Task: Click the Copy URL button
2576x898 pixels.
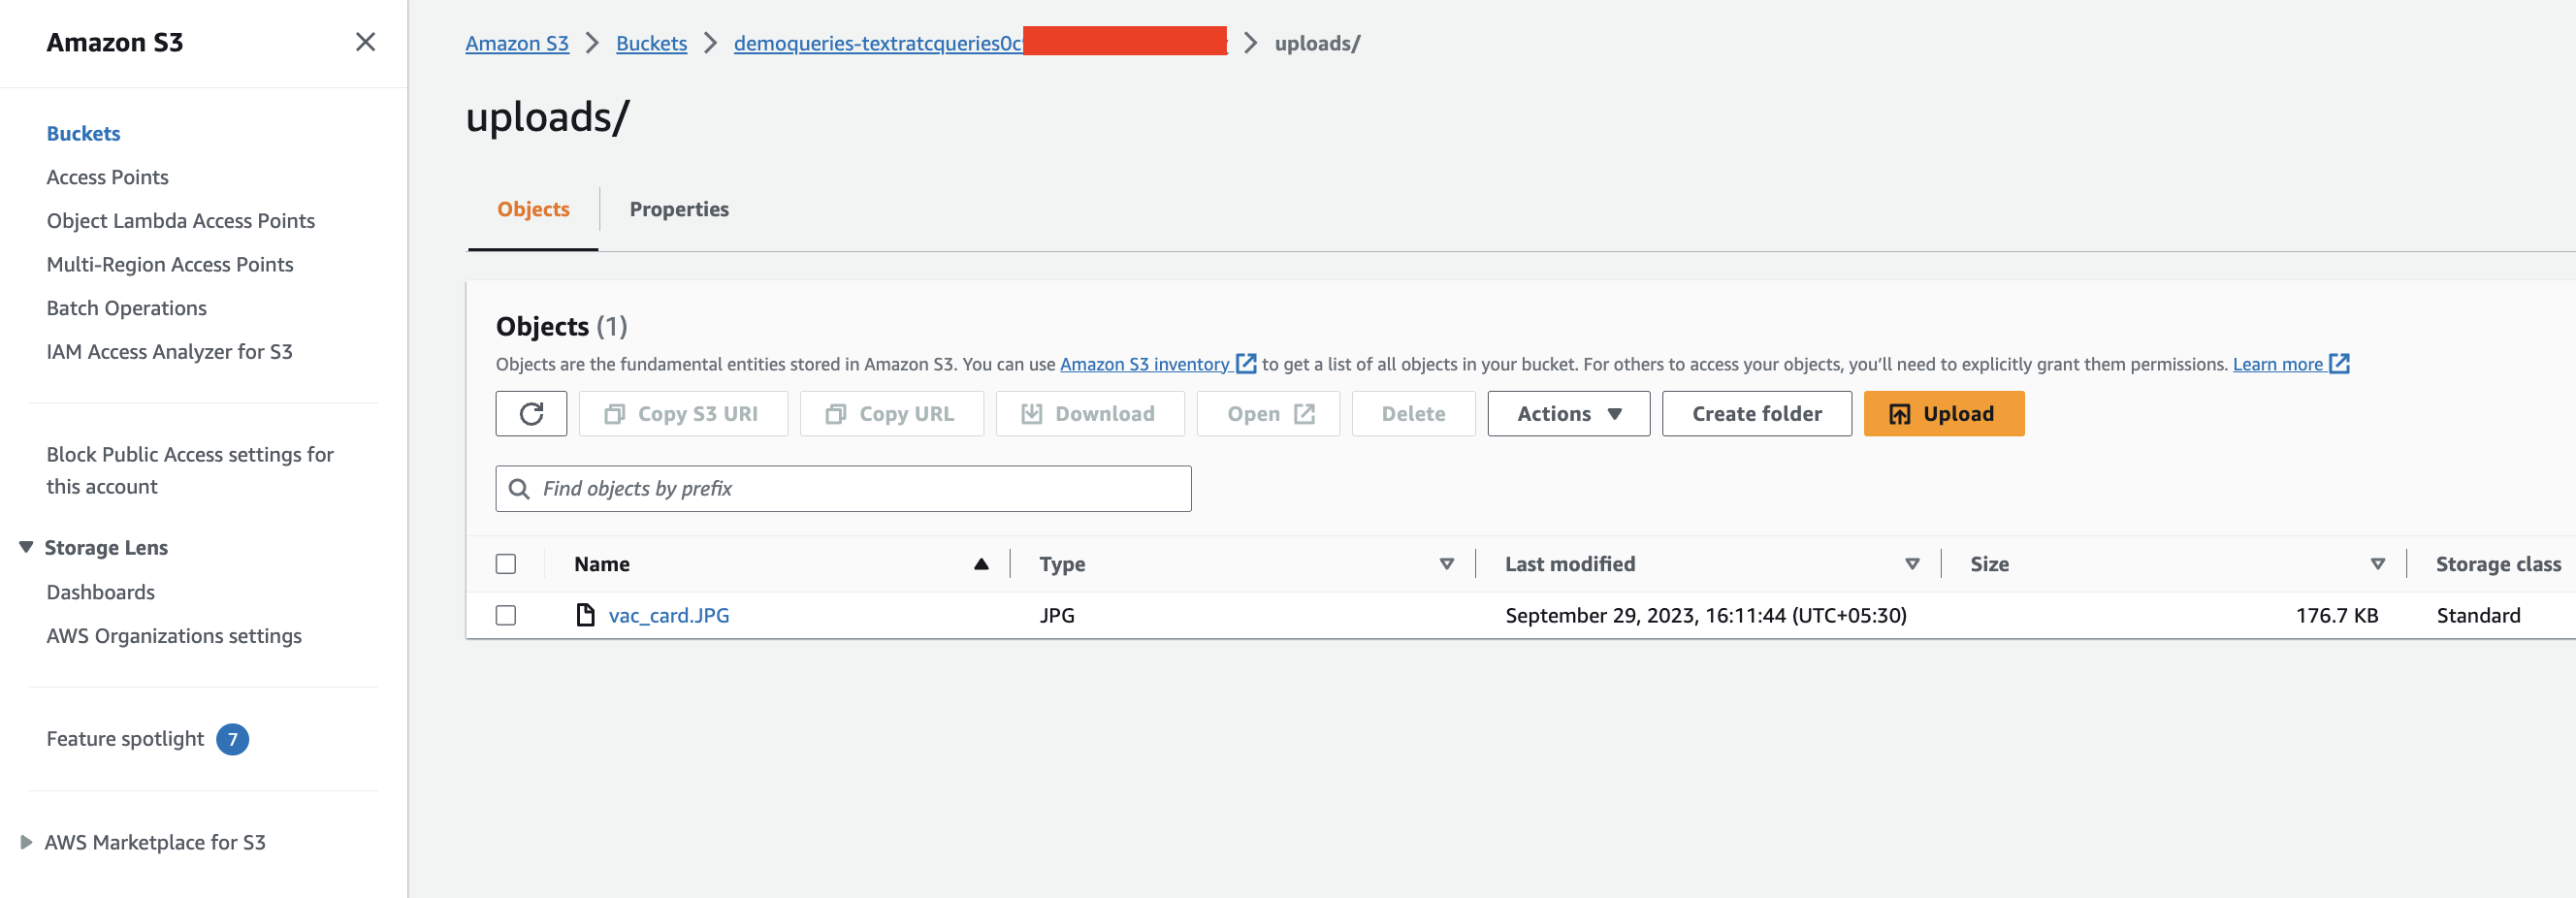Action: pos(891,414)
